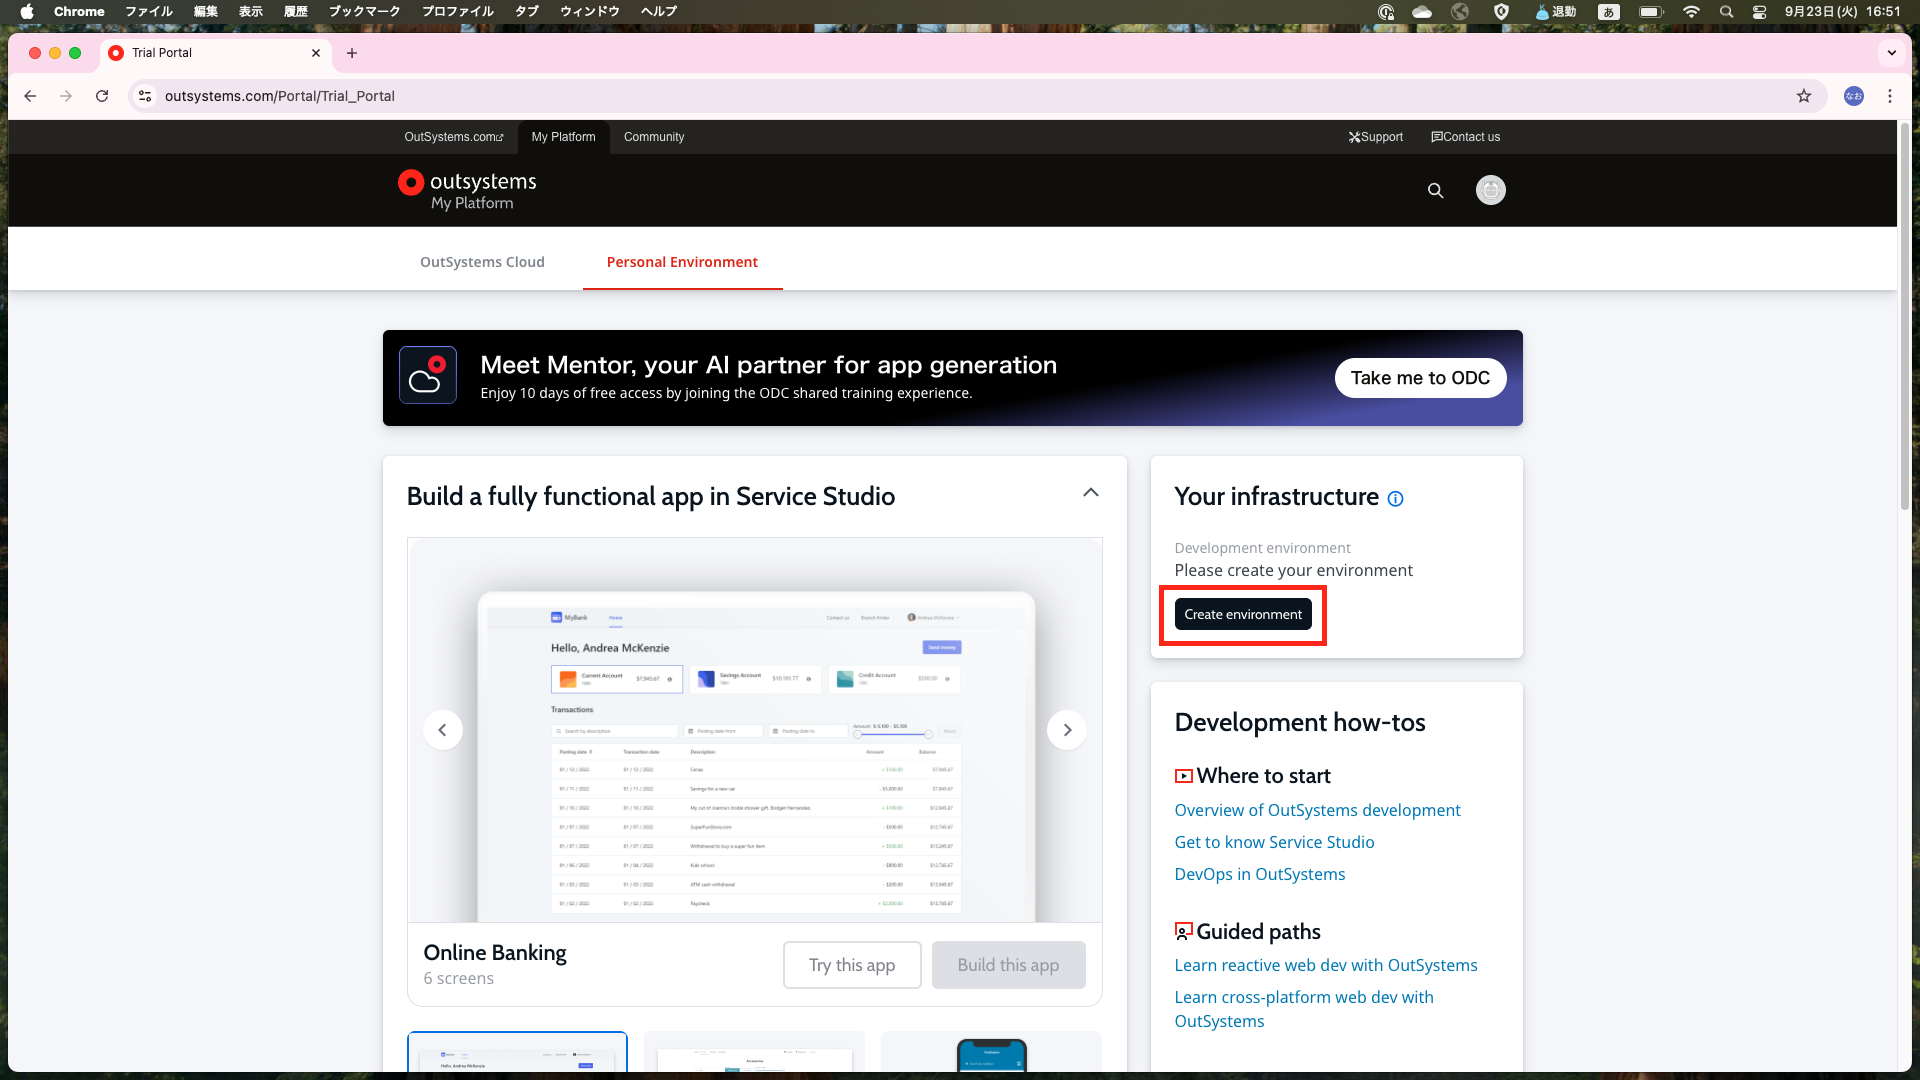The height and width of the screenshot is (1080, 1920).
Task: Show previous app in carousel
Action: point(442,730)
